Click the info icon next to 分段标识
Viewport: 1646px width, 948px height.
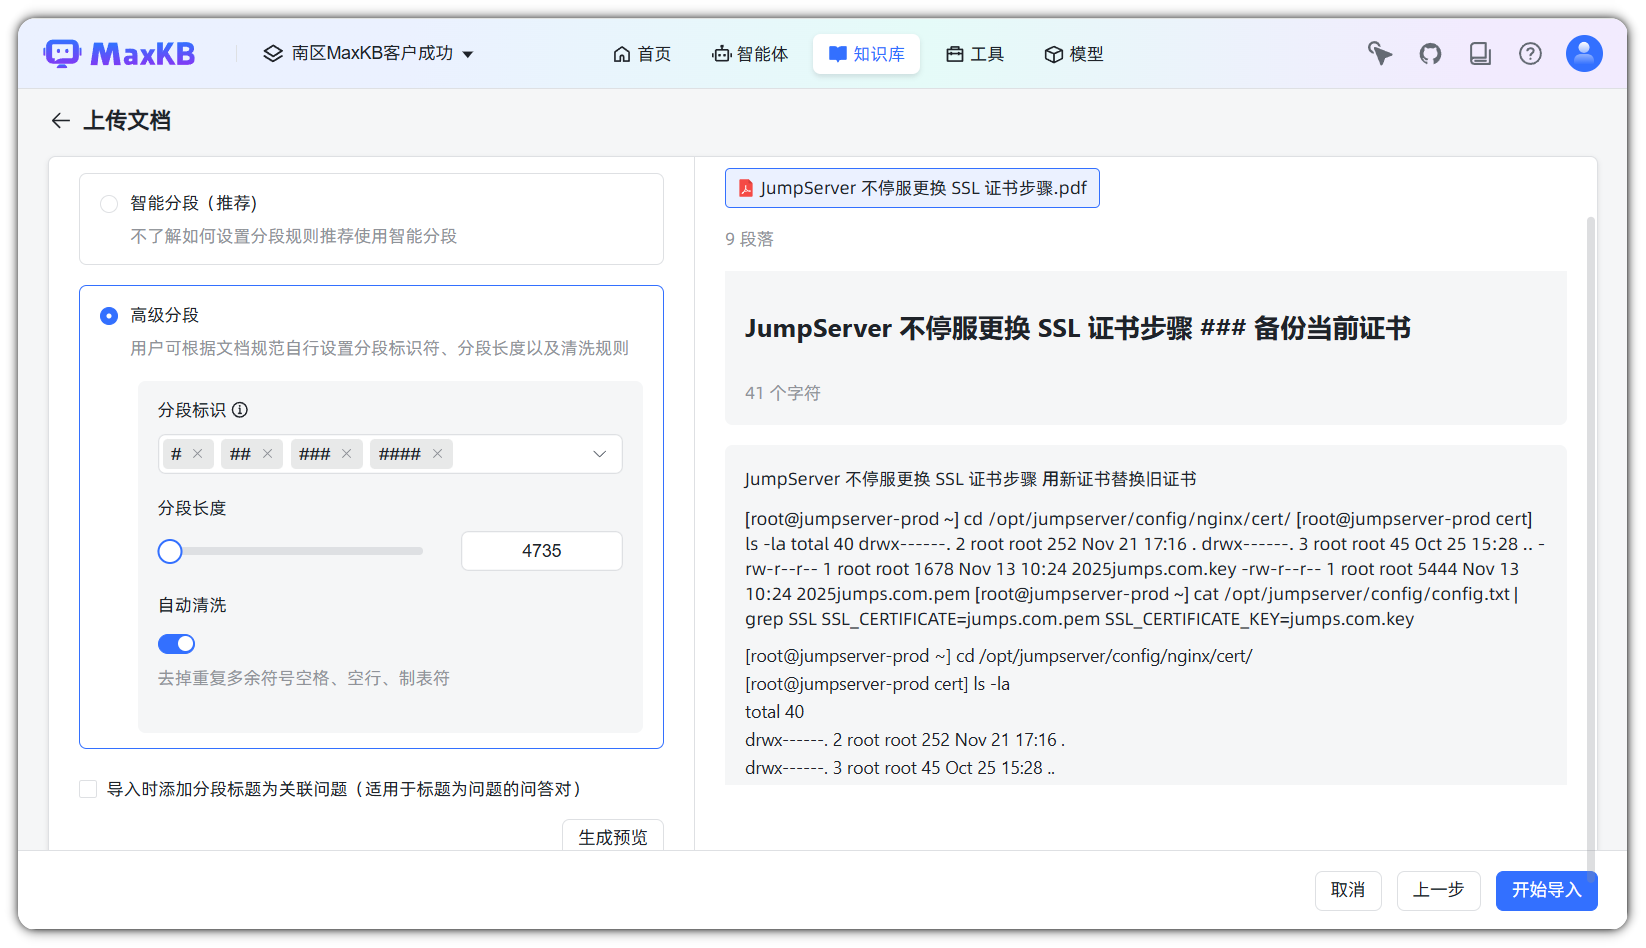(240, 410)
